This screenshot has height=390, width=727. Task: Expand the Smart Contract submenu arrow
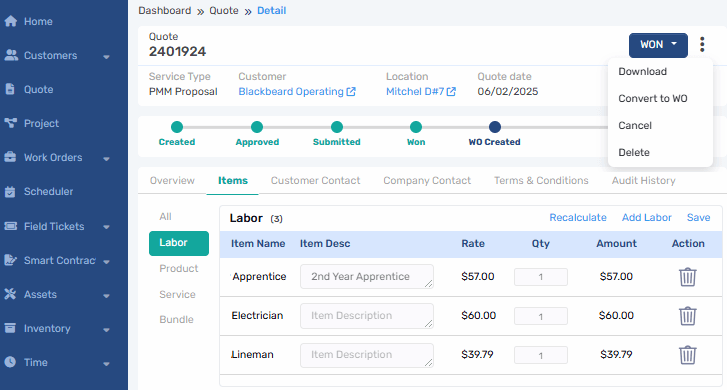[106, 262]
